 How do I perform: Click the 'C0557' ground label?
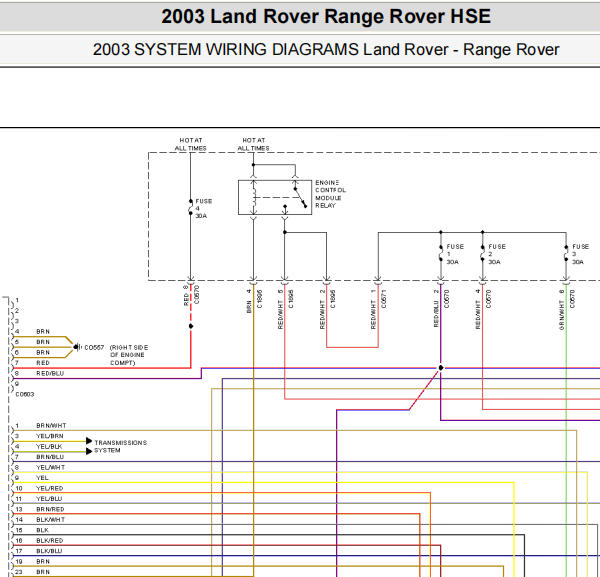pos(94,347)
